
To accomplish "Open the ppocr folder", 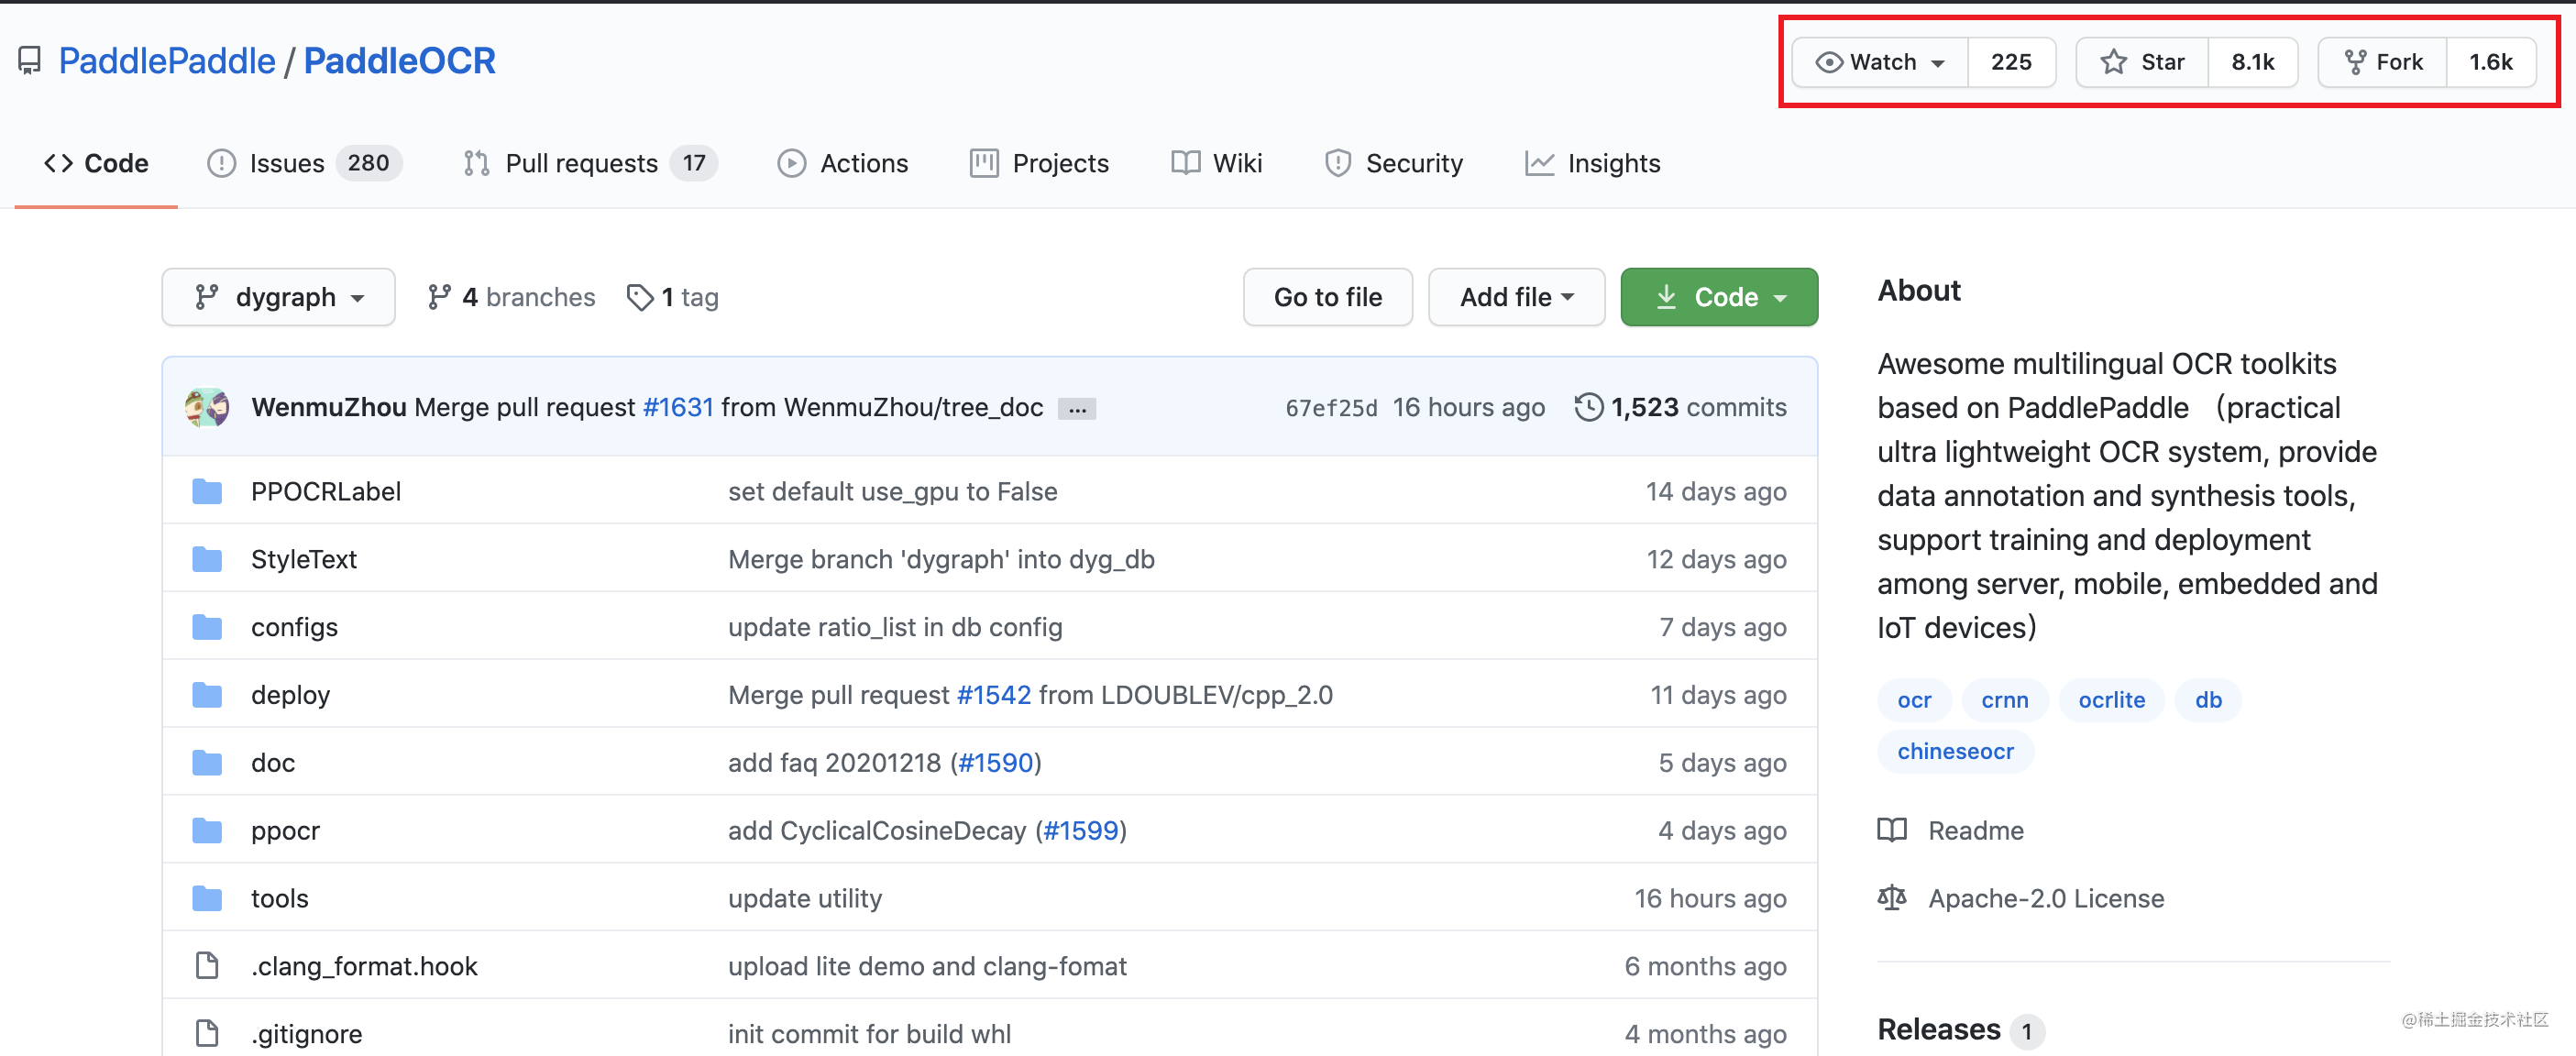I will point(286,831).
